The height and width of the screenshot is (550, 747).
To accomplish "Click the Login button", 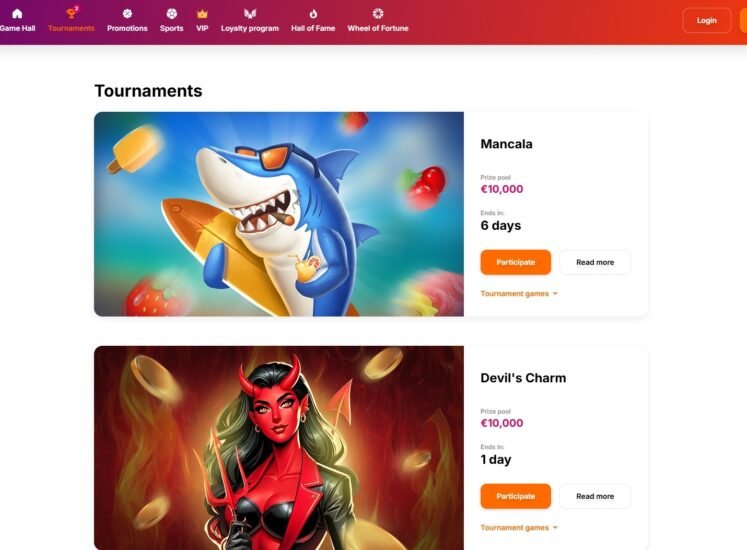I will tap(707, 20).
